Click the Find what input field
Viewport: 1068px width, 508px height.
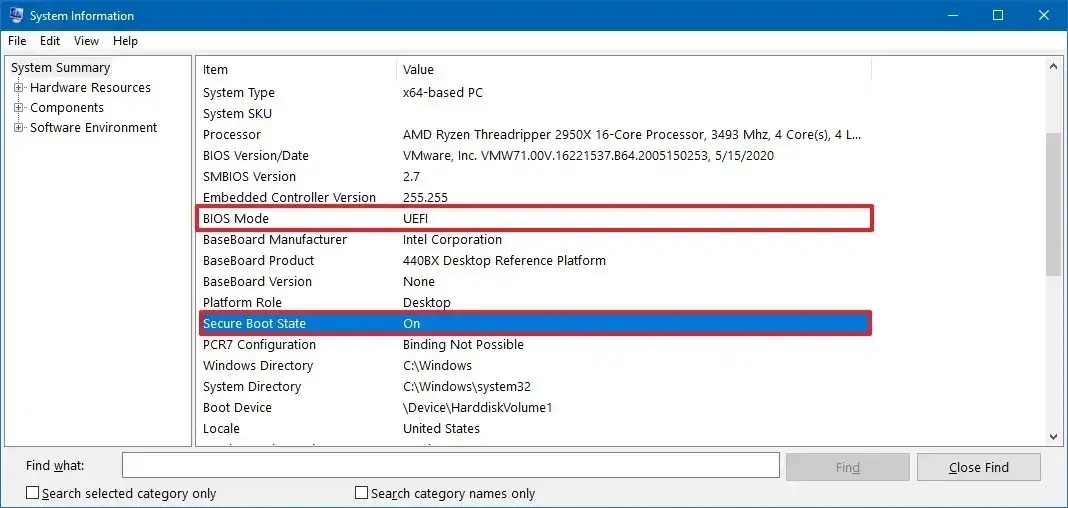(450, 466)
